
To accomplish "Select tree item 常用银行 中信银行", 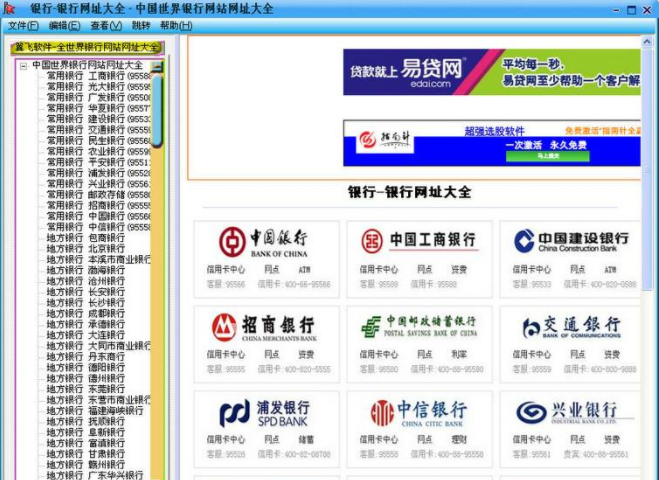I will pyautogui.click(x=98, y=227).
